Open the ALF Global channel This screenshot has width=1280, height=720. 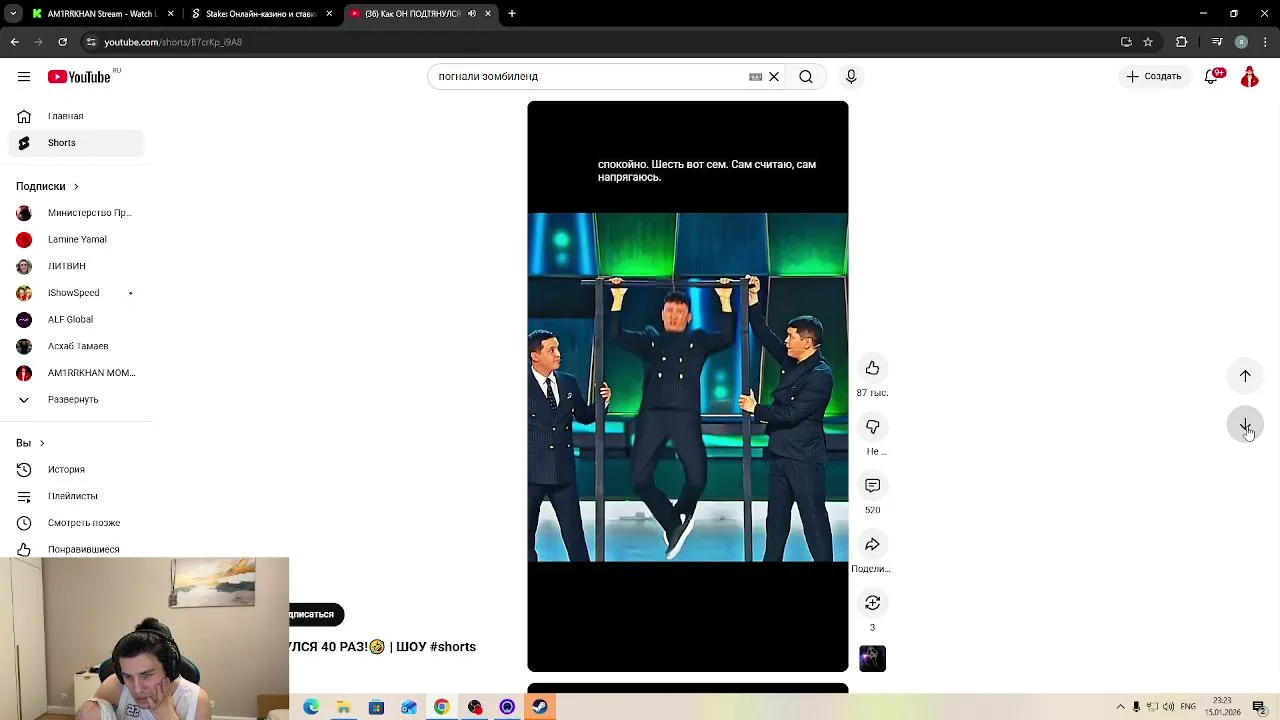(x=76, y=320)
